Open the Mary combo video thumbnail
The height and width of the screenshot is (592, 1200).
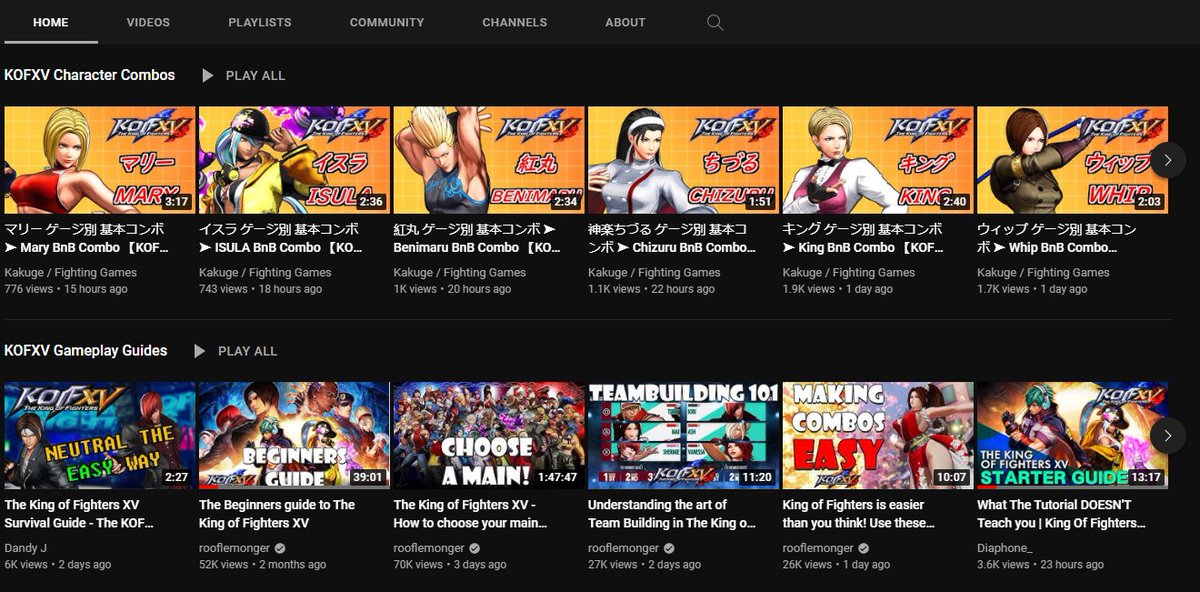pyautogui.click(x=100, y=160)
